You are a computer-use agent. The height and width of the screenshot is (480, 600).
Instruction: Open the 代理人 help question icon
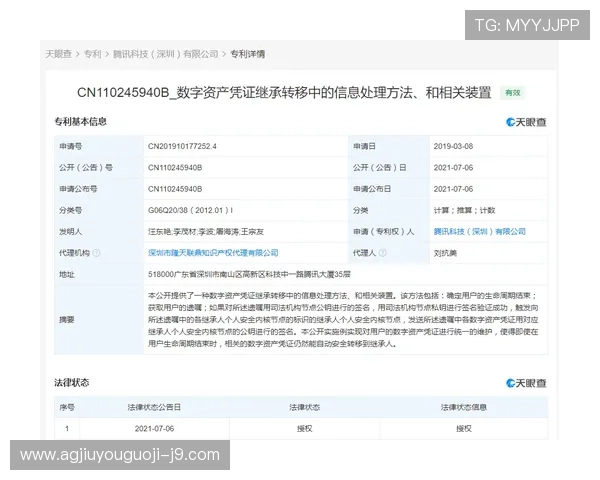click(x=383, y=253)
